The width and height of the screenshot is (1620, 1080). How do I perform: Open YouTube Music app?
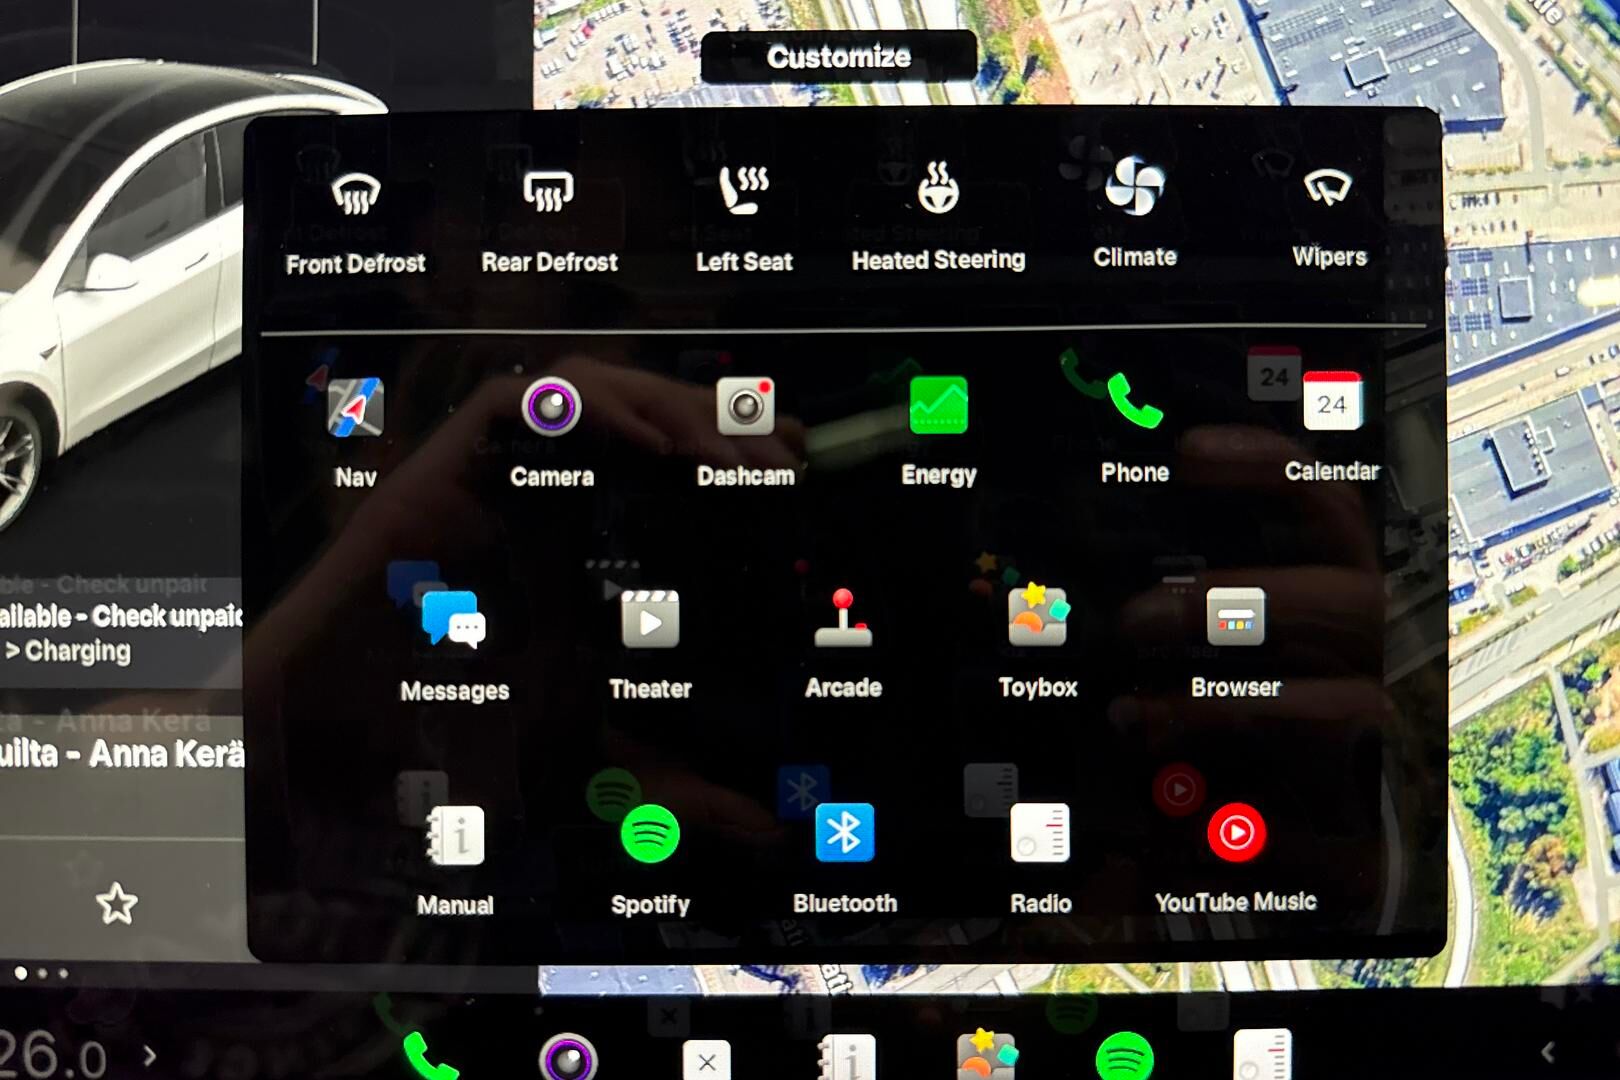[1236, 833]
